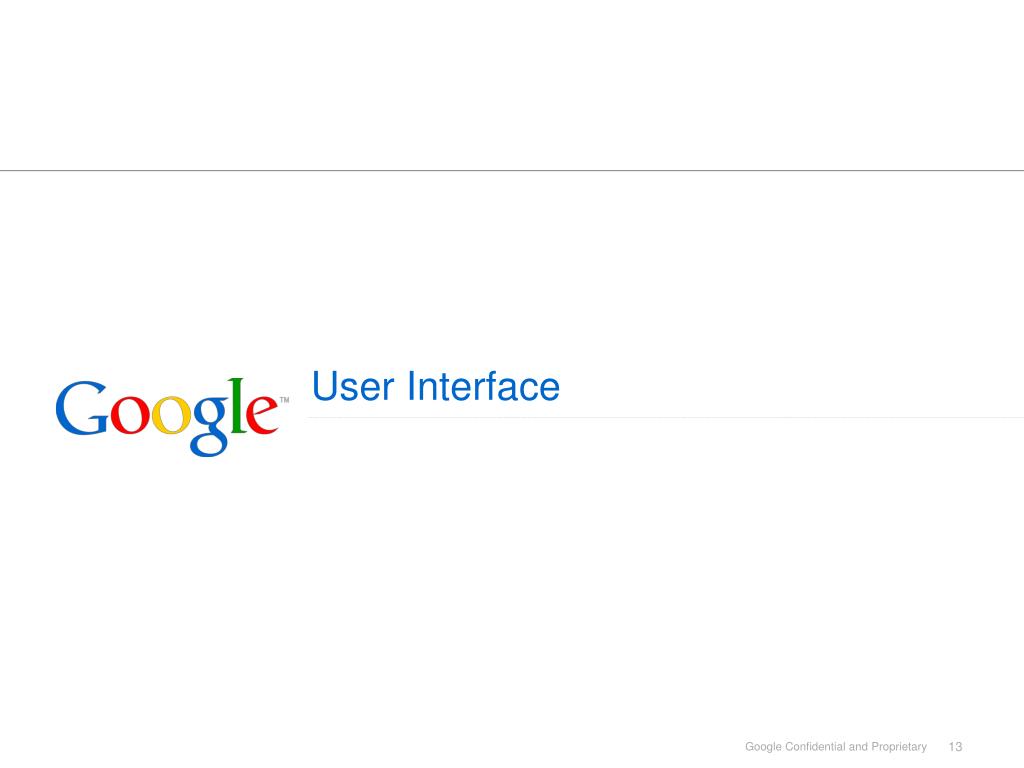Click the word and in the footer

pyautogui.click(x=858, y=746)
